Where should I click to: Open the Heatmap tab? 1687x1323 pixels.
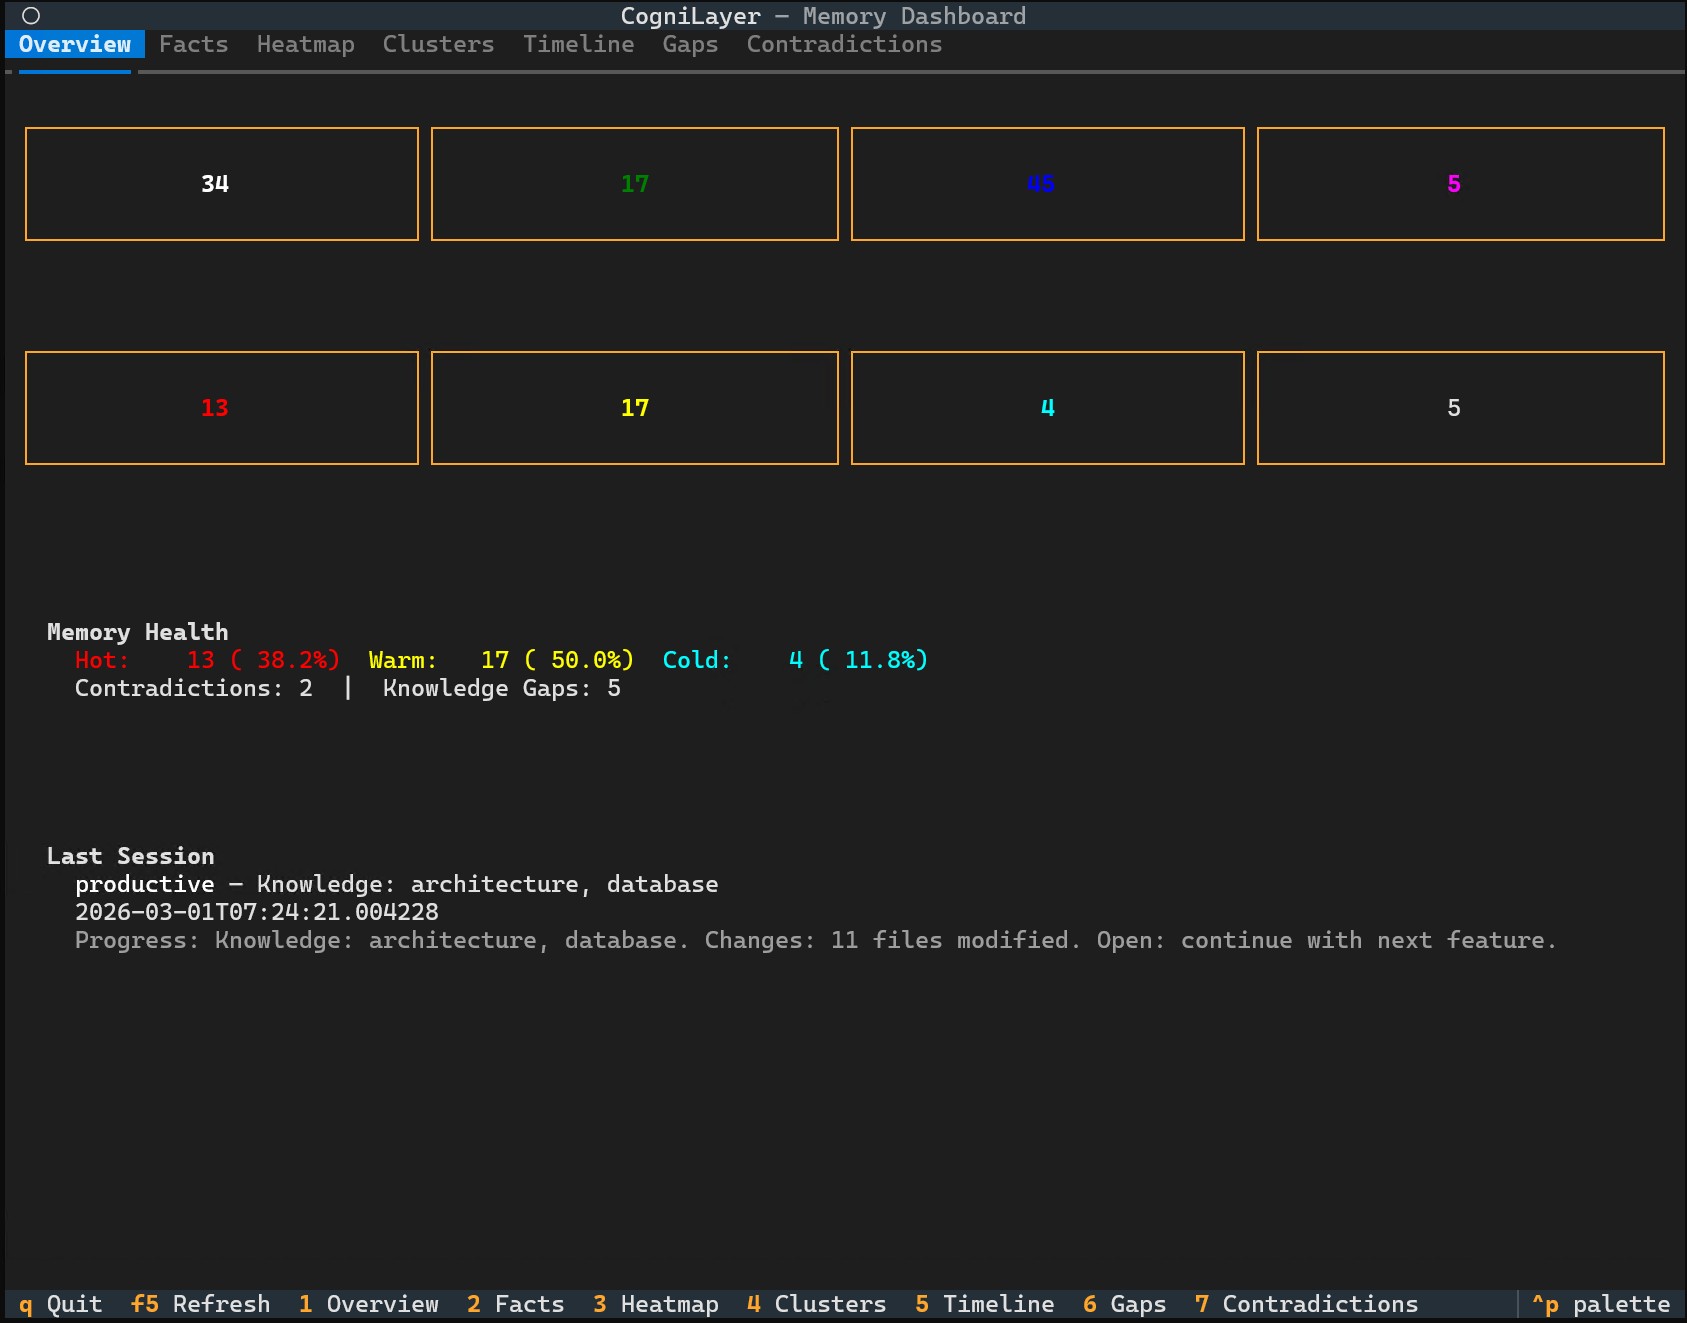click(306, 44)
